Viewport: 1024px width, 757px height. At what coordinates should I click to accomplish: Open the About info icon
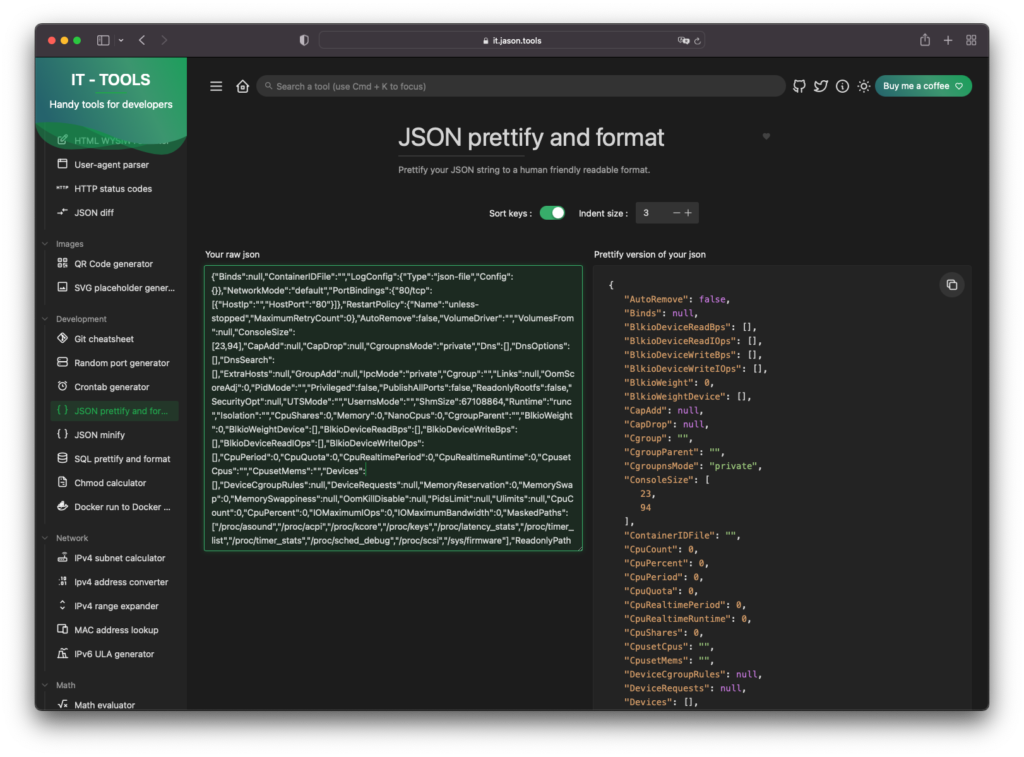[x=842, y=86]
